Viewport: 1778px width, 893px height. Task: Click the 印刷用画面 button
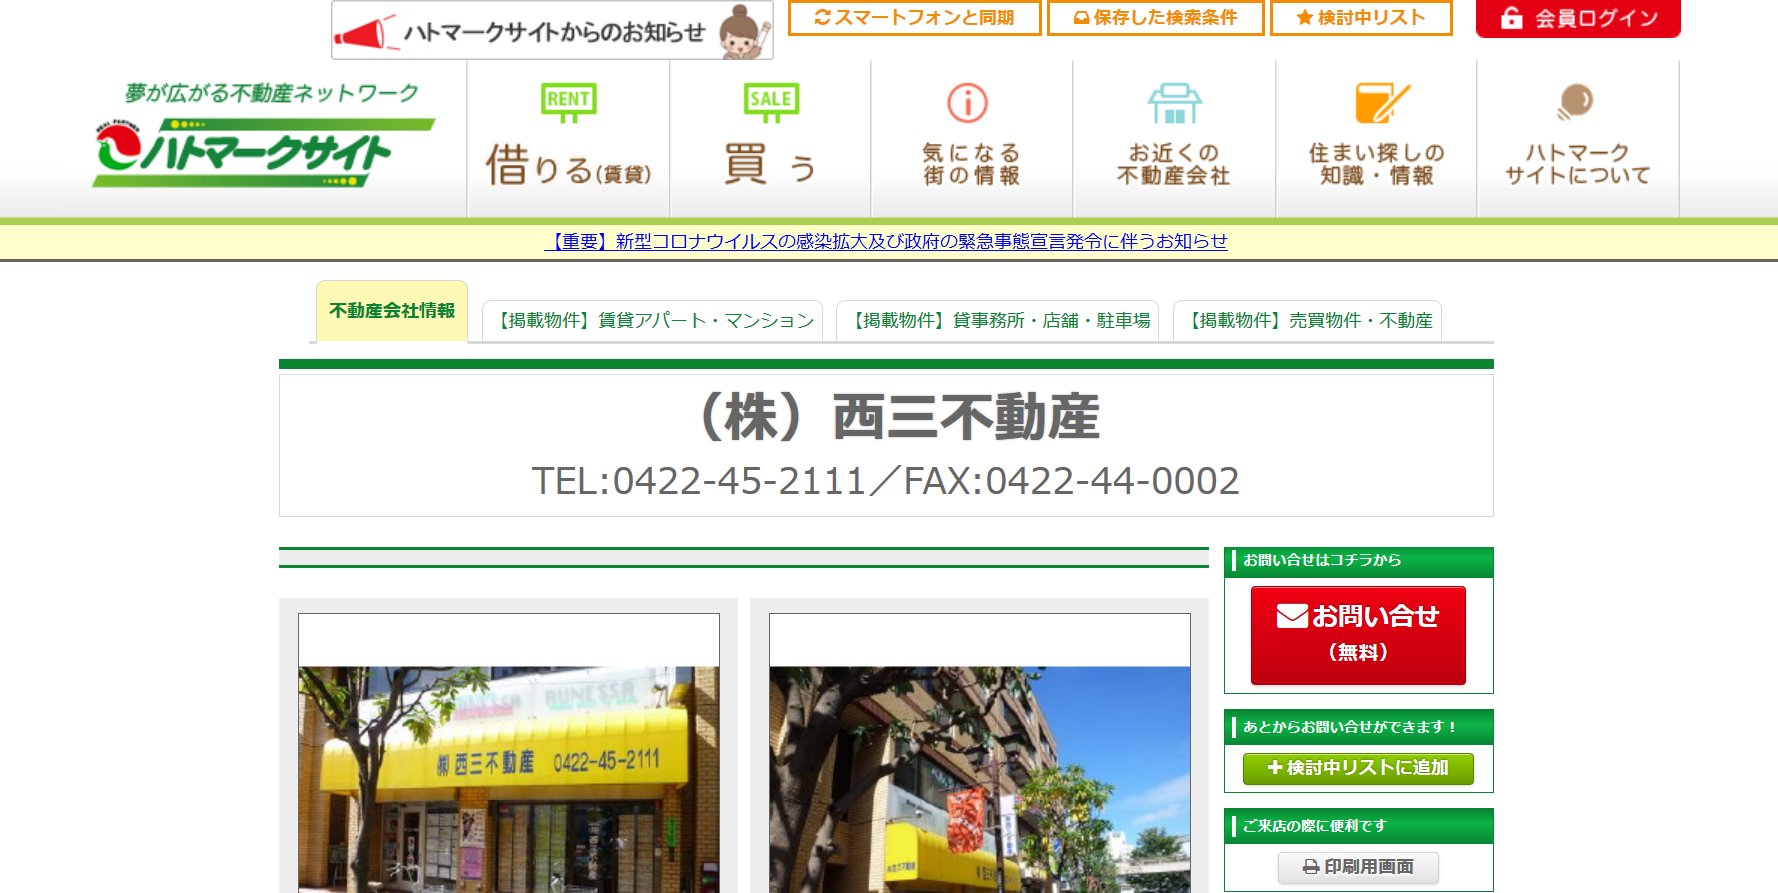(1358, 867)
